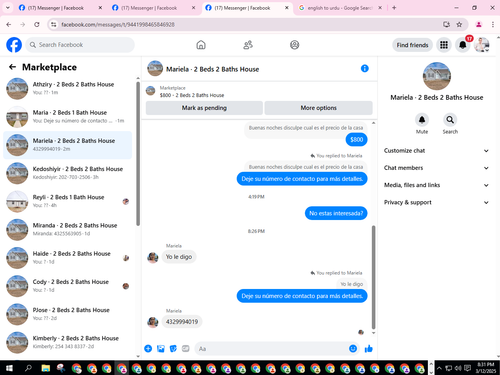500x375 pixels.
Task: Open the Friends icon in top navigation
Action: point(248,45)
